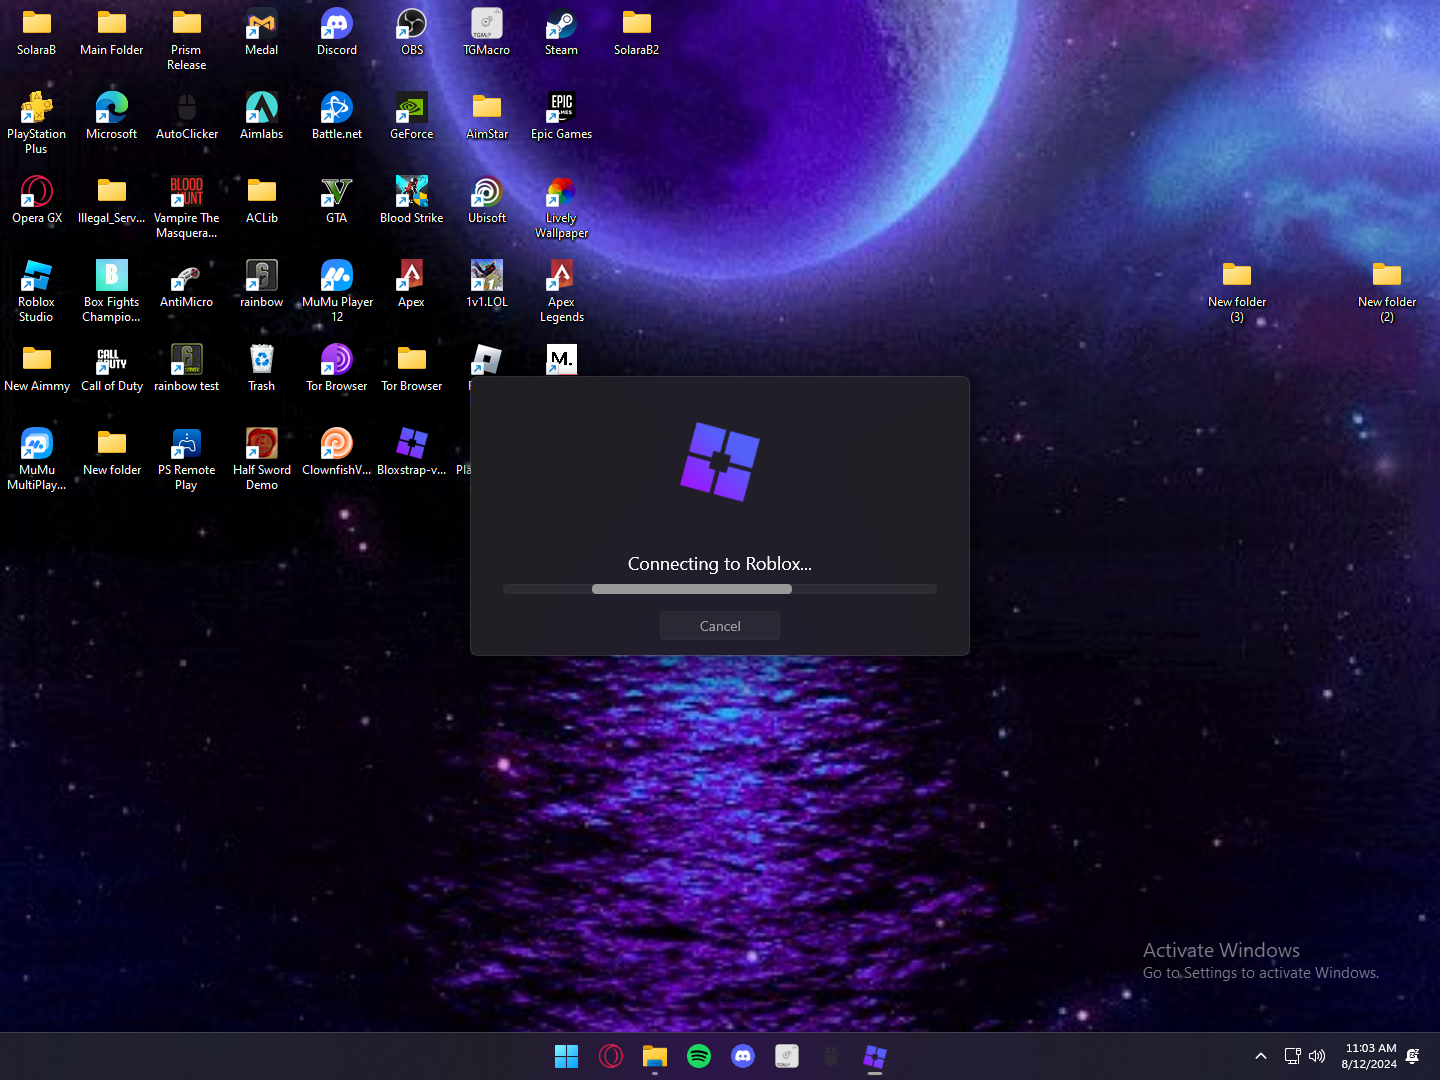1440x1080 pixels.
Task: Launch Call of Duty shortcut
Action: (112, 368)
